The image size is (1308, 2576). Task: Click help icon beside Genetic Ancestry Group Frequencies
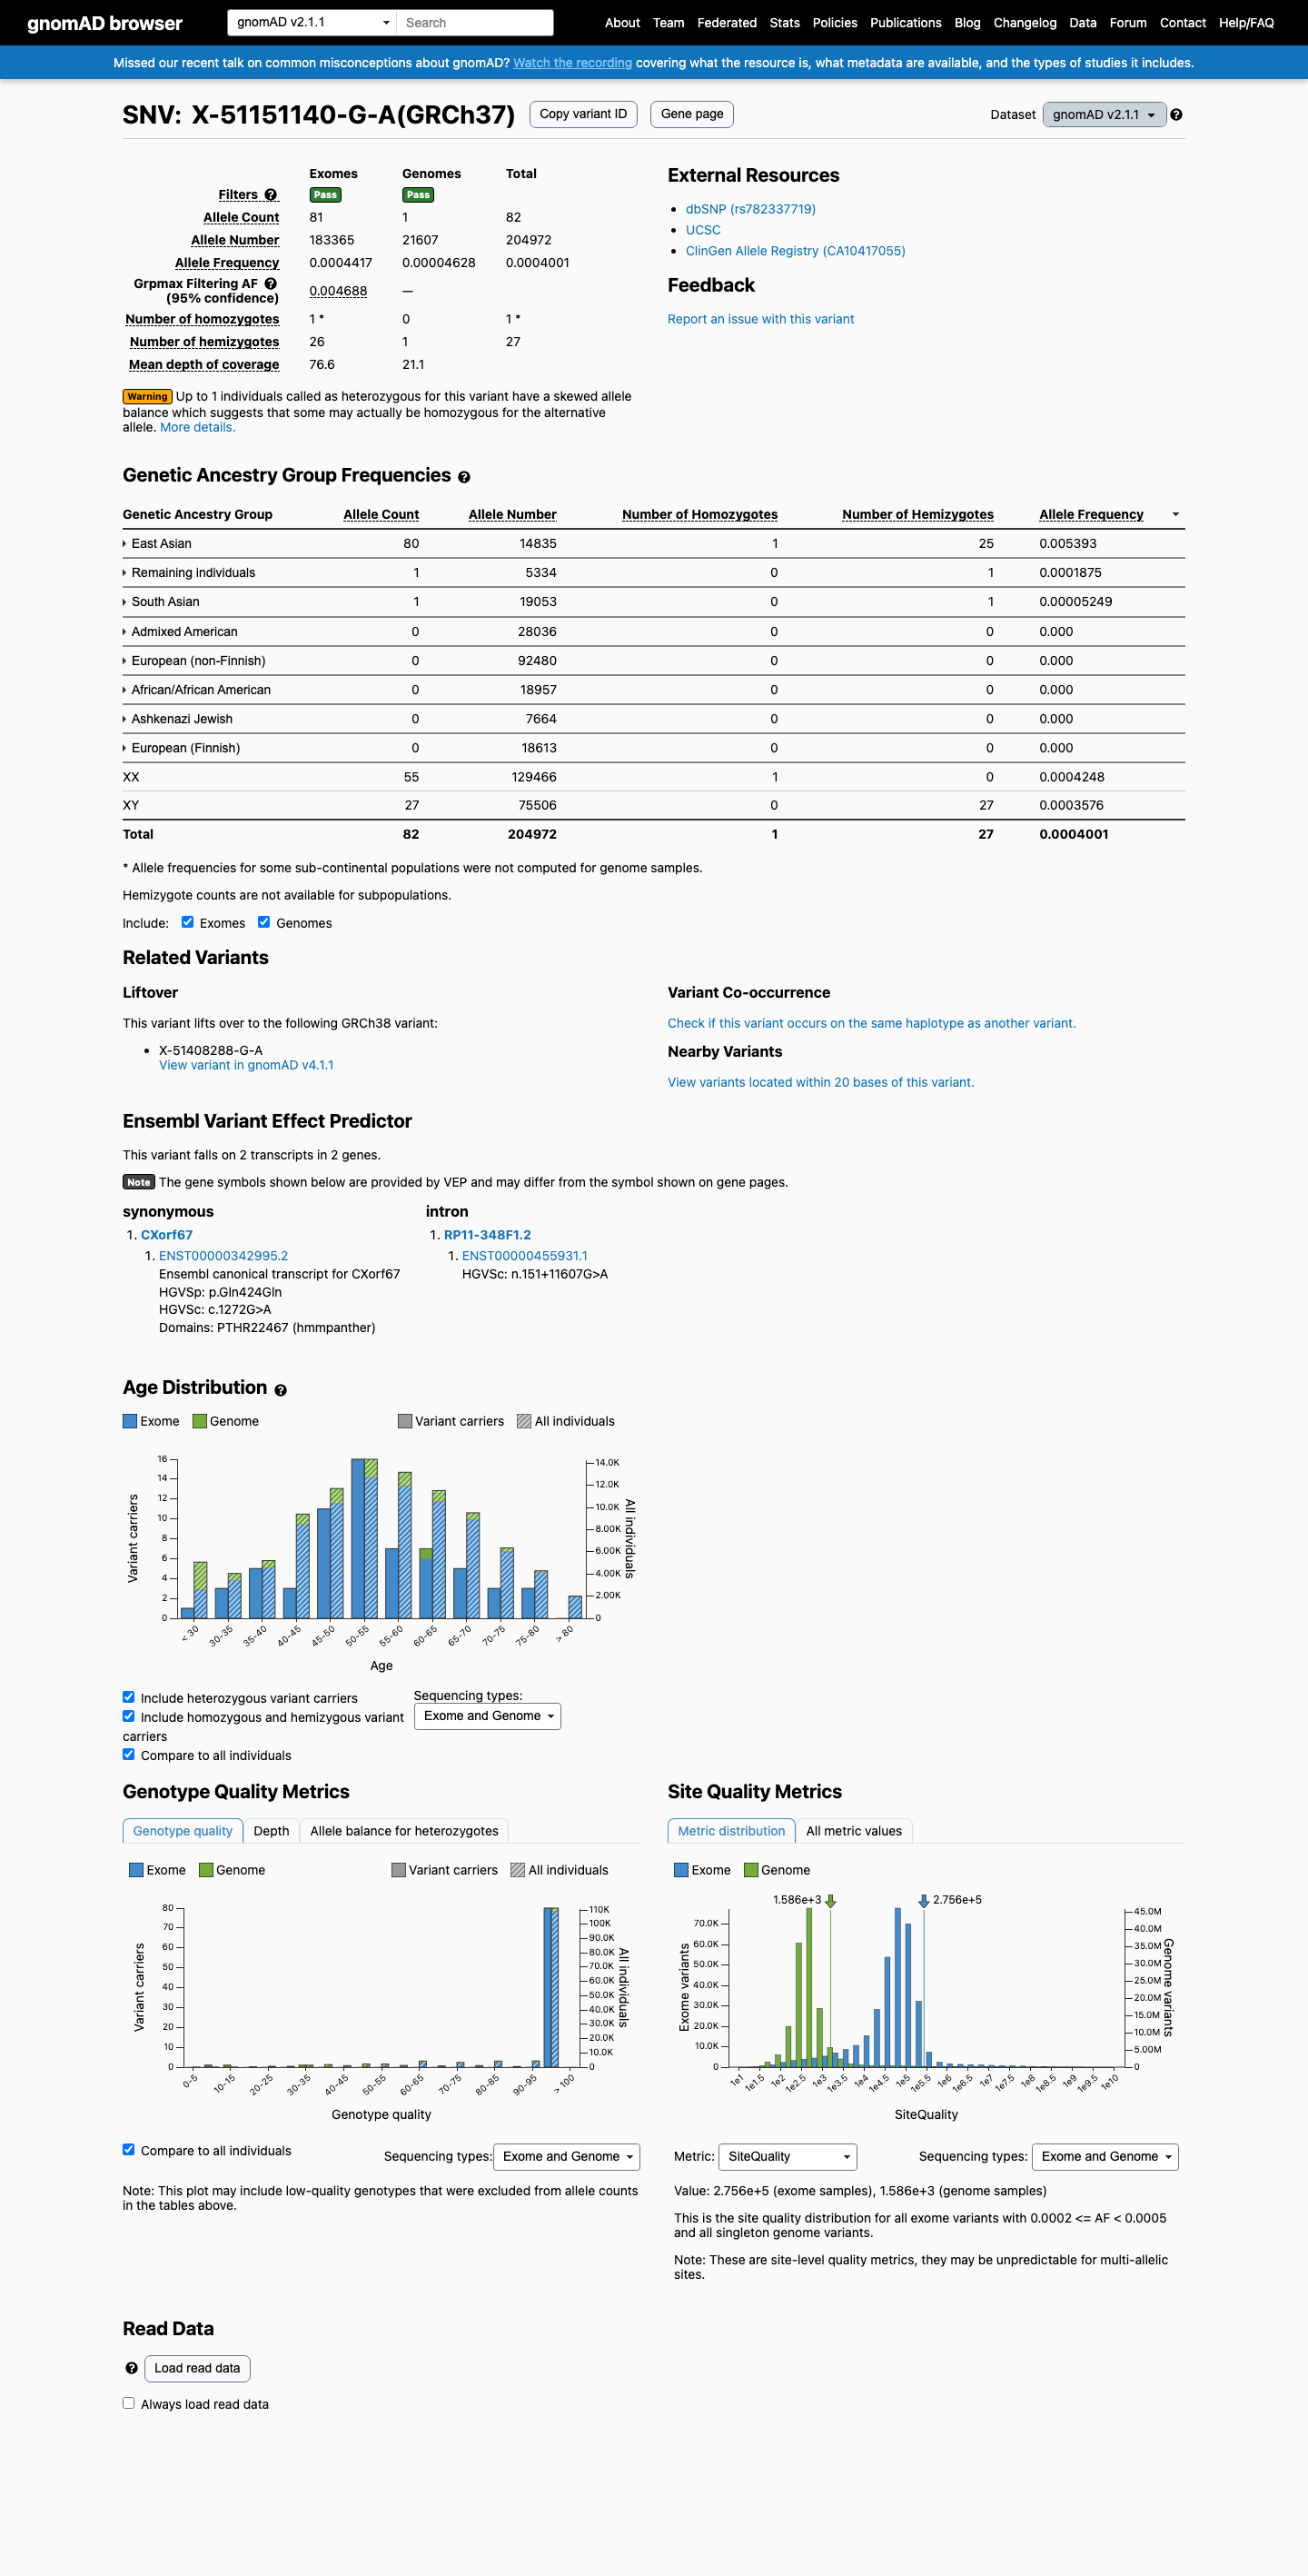pos(464,477)
